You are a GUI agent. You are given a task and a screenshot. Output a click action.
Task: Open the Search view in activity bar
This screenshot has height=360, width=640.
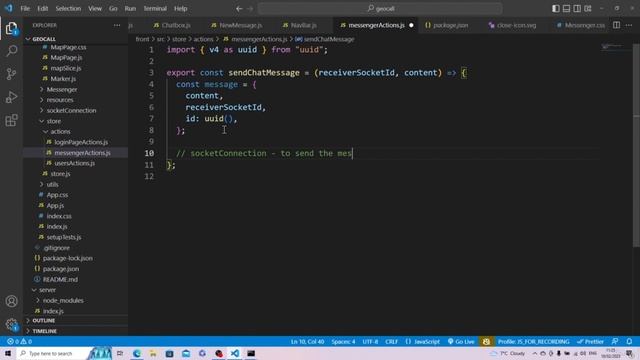pyautogui.click(x=11, y=51)
